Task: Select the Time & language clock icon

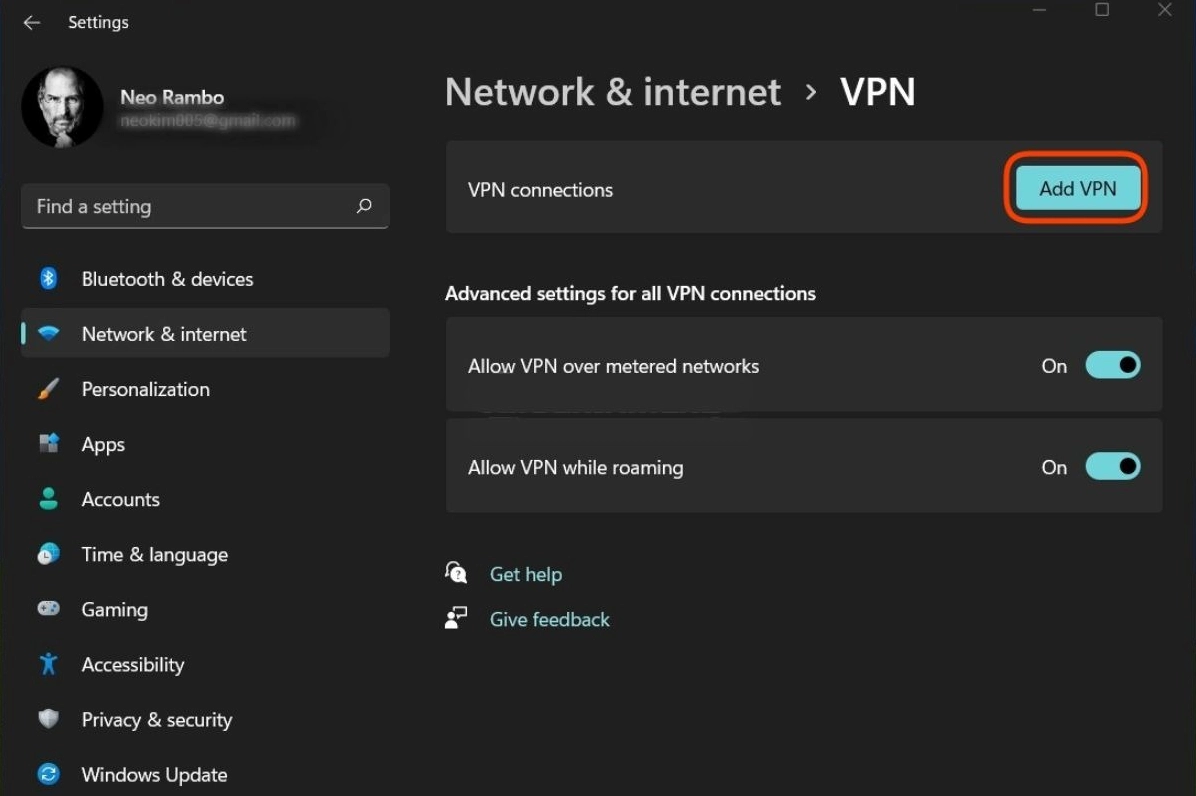Action: 49,554
